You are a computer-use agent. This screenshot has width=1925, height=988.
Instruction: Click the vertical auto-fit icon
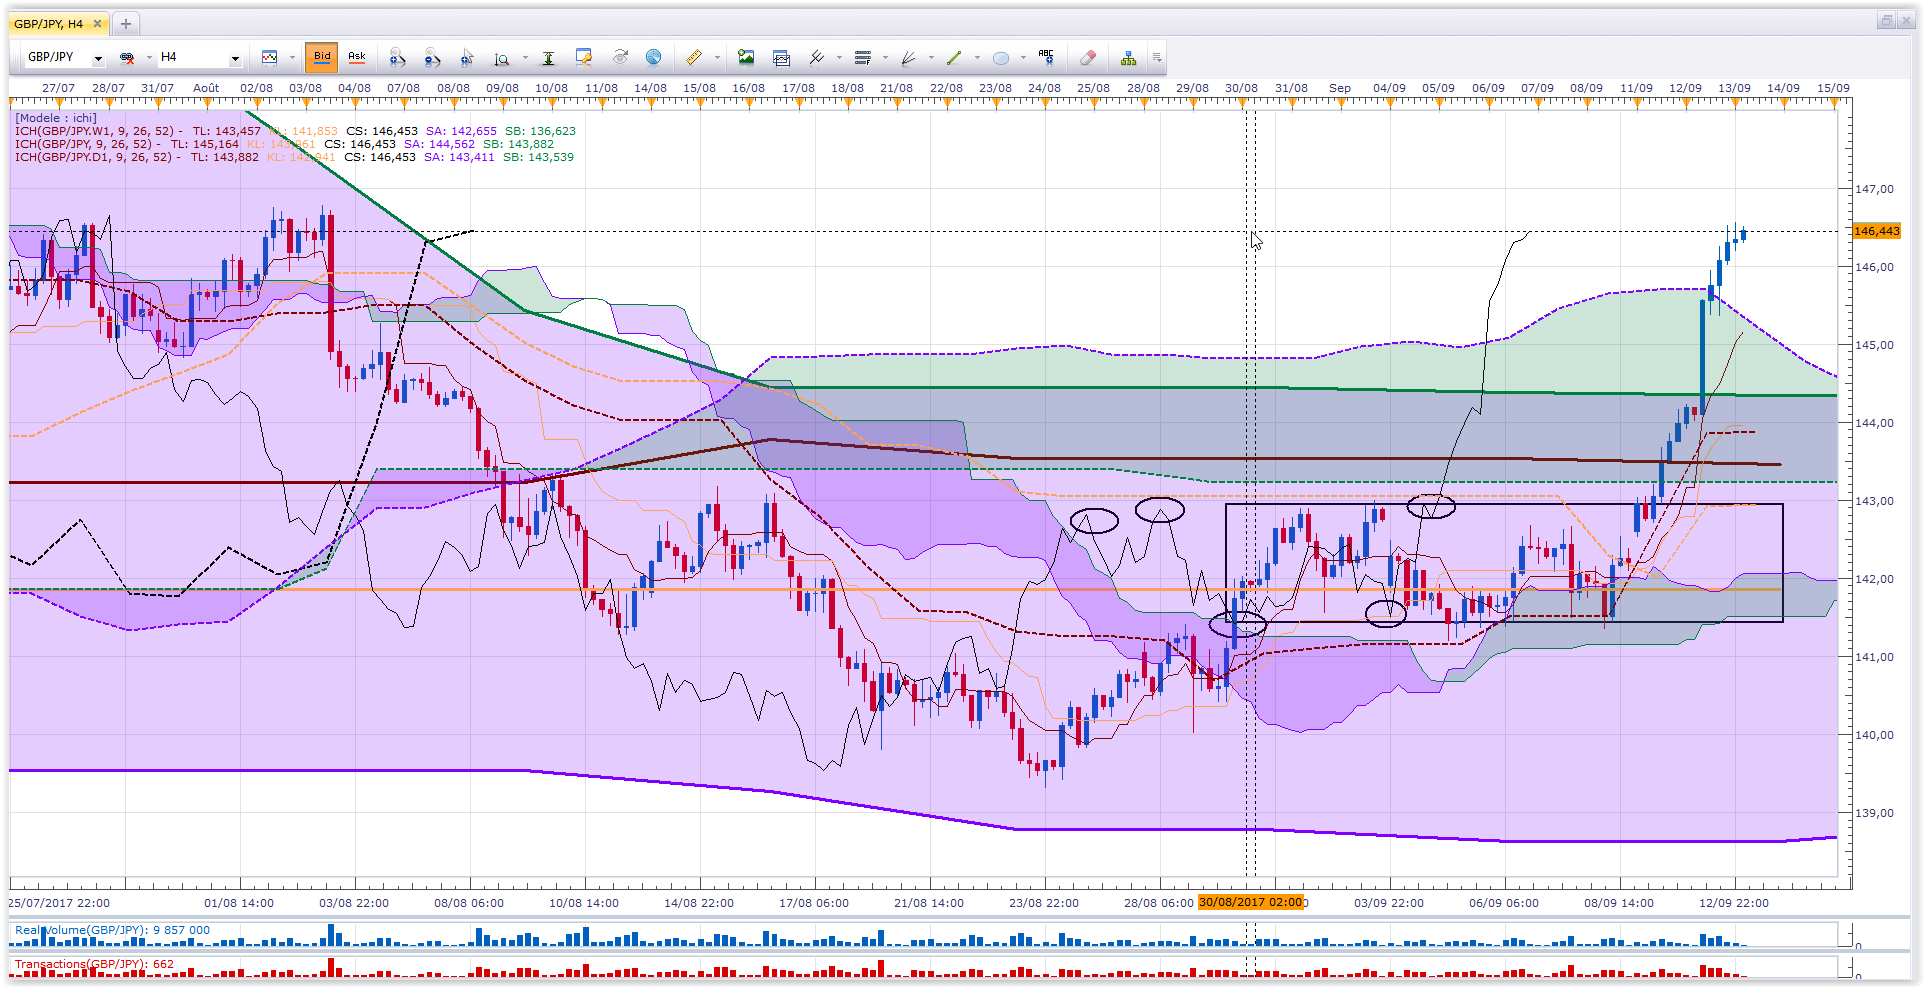tap(548, 58)
